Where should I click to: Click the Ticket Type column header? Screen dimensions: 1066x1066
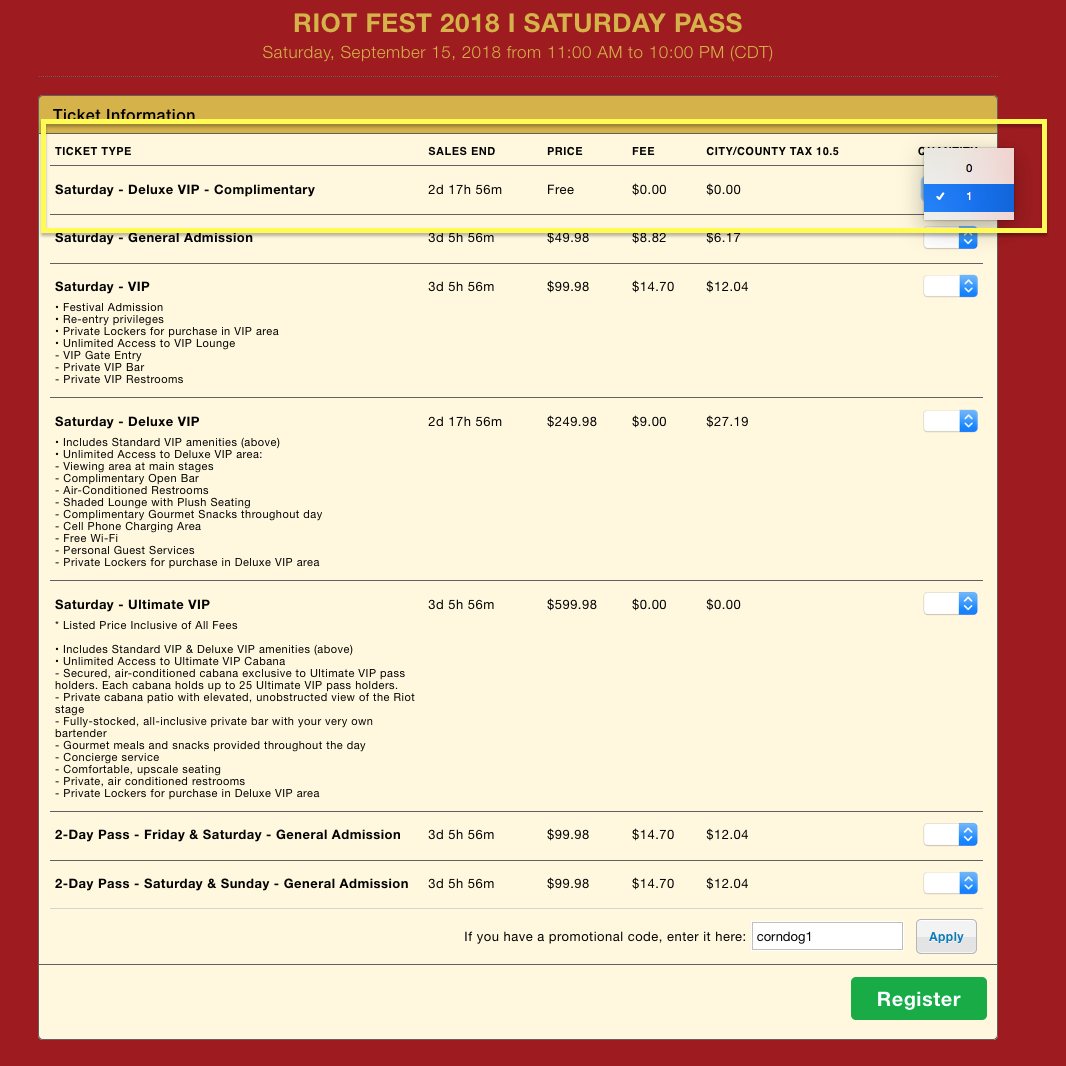(x=93, y=151)
